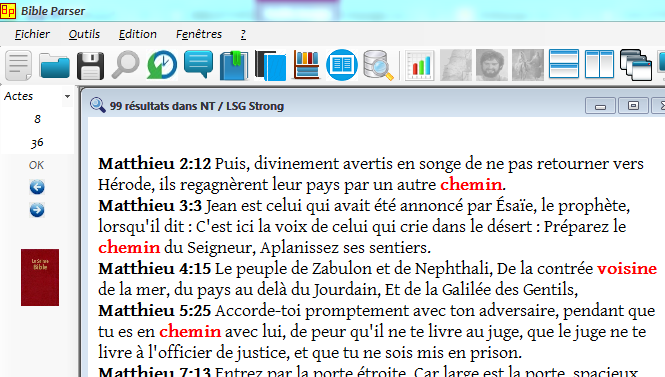This screenshot has width=665, height=377.
Task: Click the blue speech bubble comments icon
Action: [x=198, y=64]
